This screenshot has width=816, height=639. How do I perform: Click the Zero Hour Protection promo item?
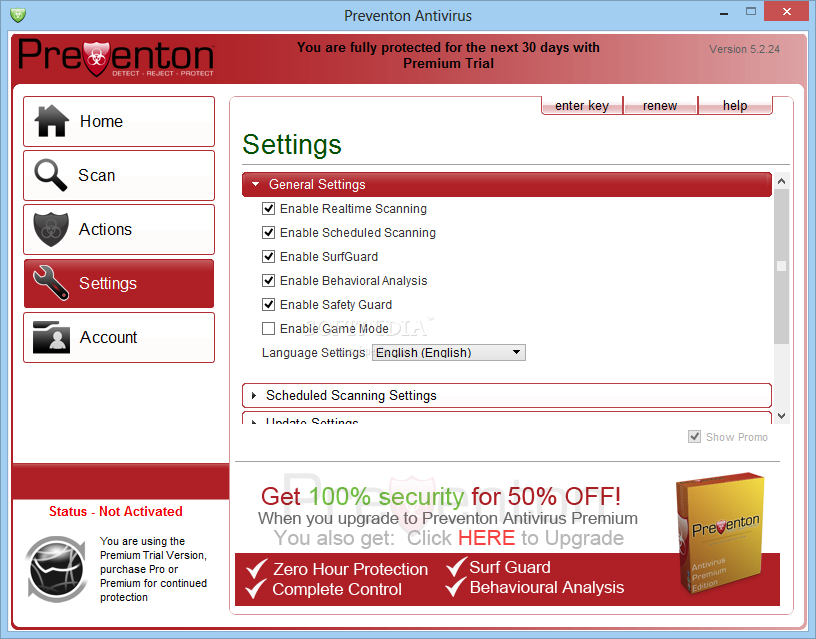pyautogui.click(x=337, y=569)
